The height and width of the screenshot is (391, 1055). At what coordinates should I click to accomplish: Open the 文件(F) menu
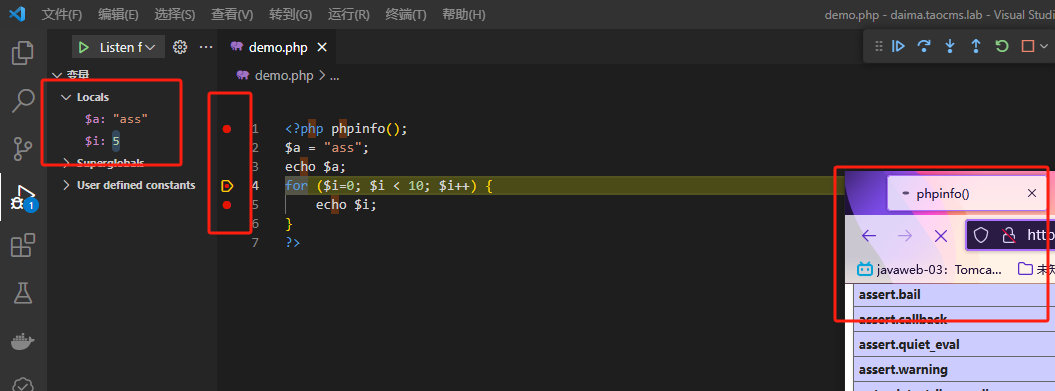[62, 14]
